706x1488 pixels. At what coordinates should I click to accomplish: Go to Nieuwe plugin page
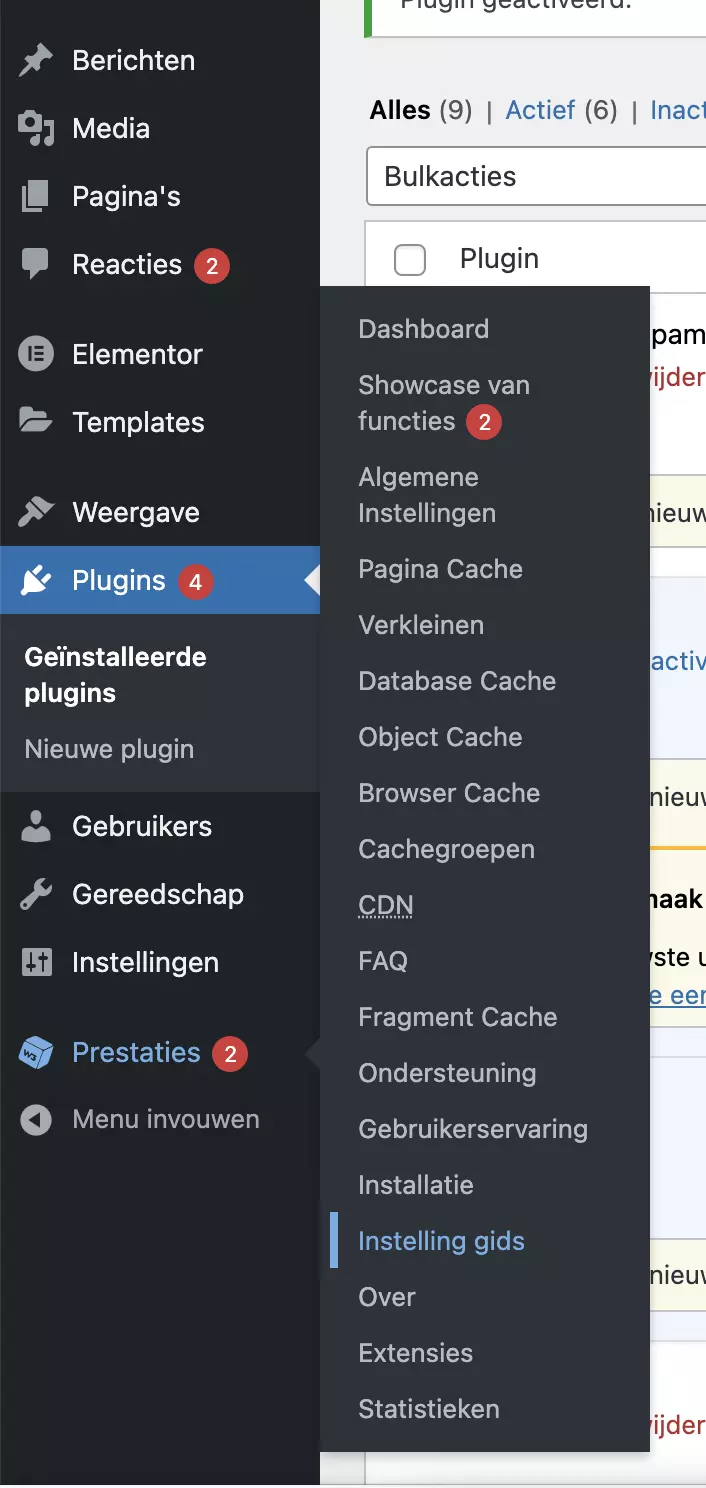[x=110, y=749]
